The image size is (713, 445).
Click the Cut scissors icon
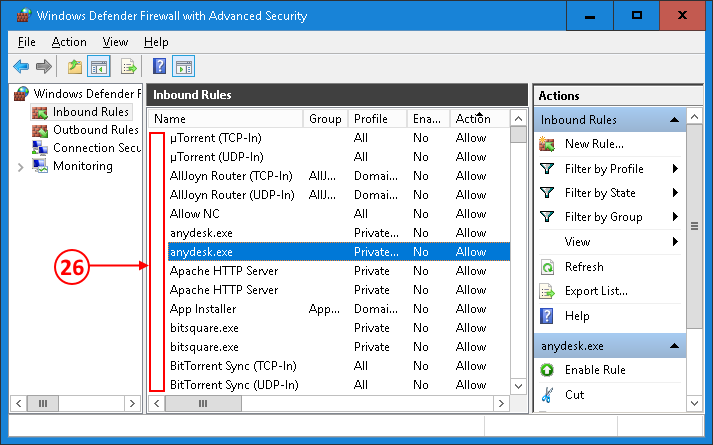tap(547, 395)
